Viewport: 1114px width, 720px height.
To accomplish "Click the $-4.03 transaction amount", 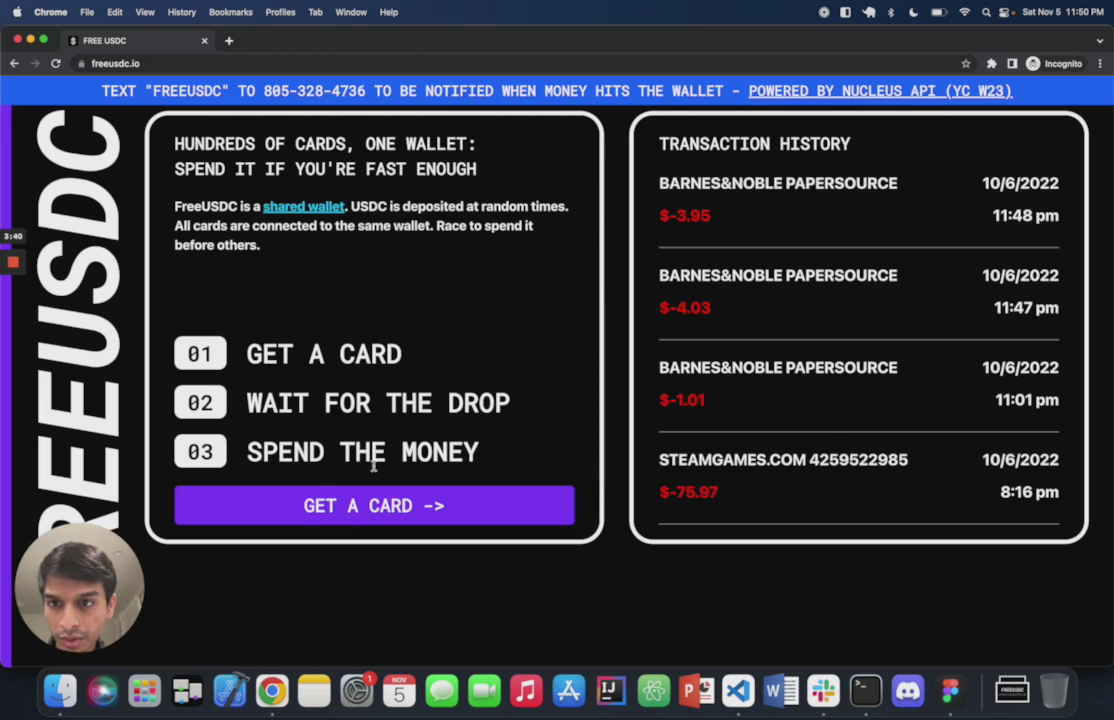I will click(x=684, y=308).
